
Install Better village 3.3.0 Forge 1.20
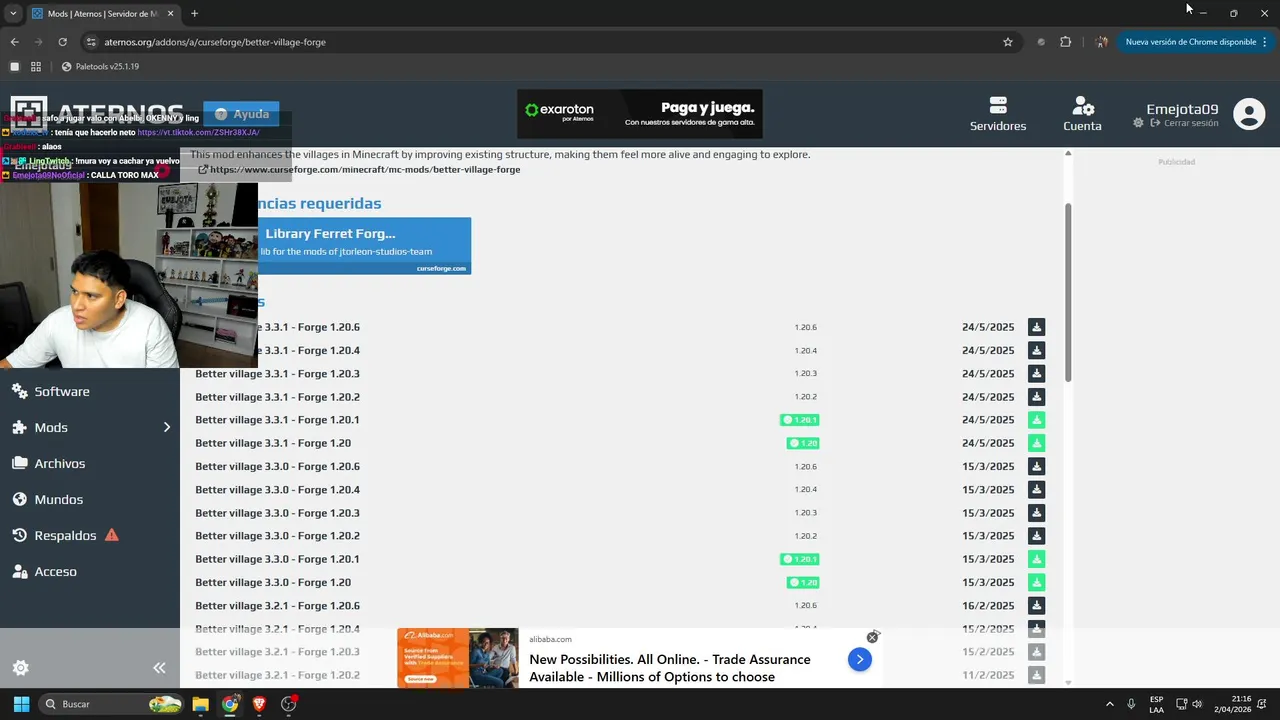point(1036,582)
